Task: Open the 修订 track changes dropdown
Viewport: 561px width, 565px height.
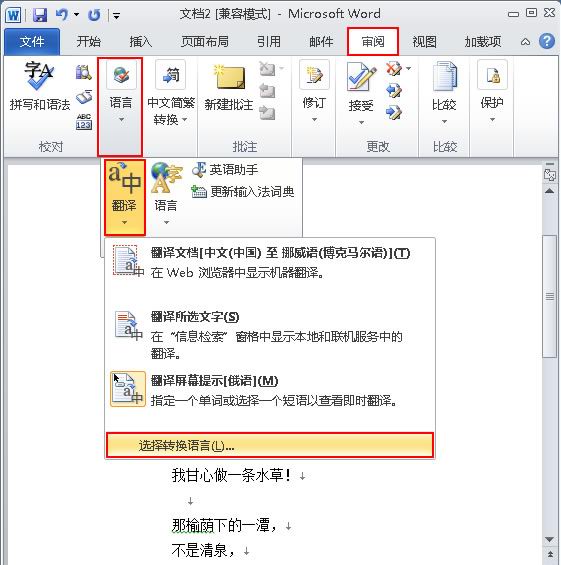Action: coord(314,92)
